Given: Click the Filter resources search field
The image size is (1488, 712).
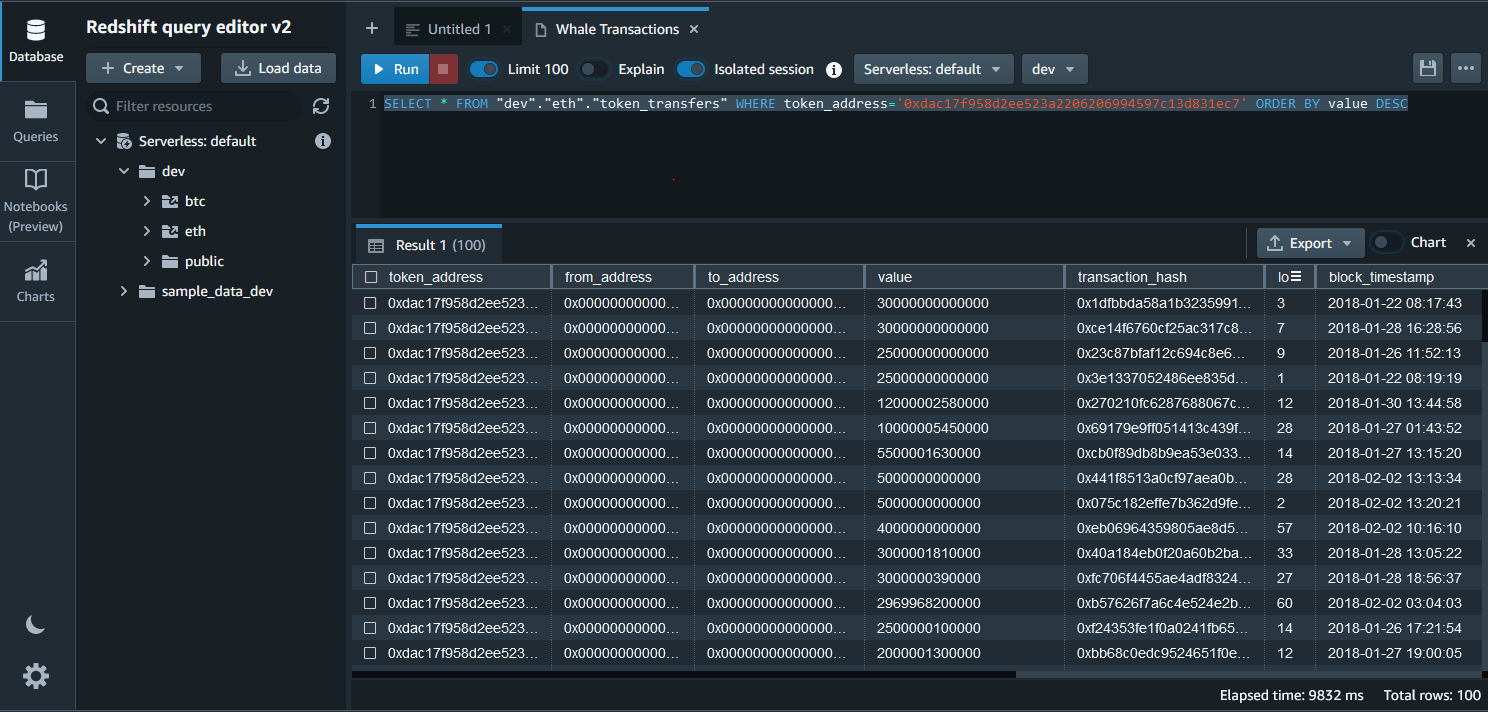Looking at the screenshot, I should point(200,106).
